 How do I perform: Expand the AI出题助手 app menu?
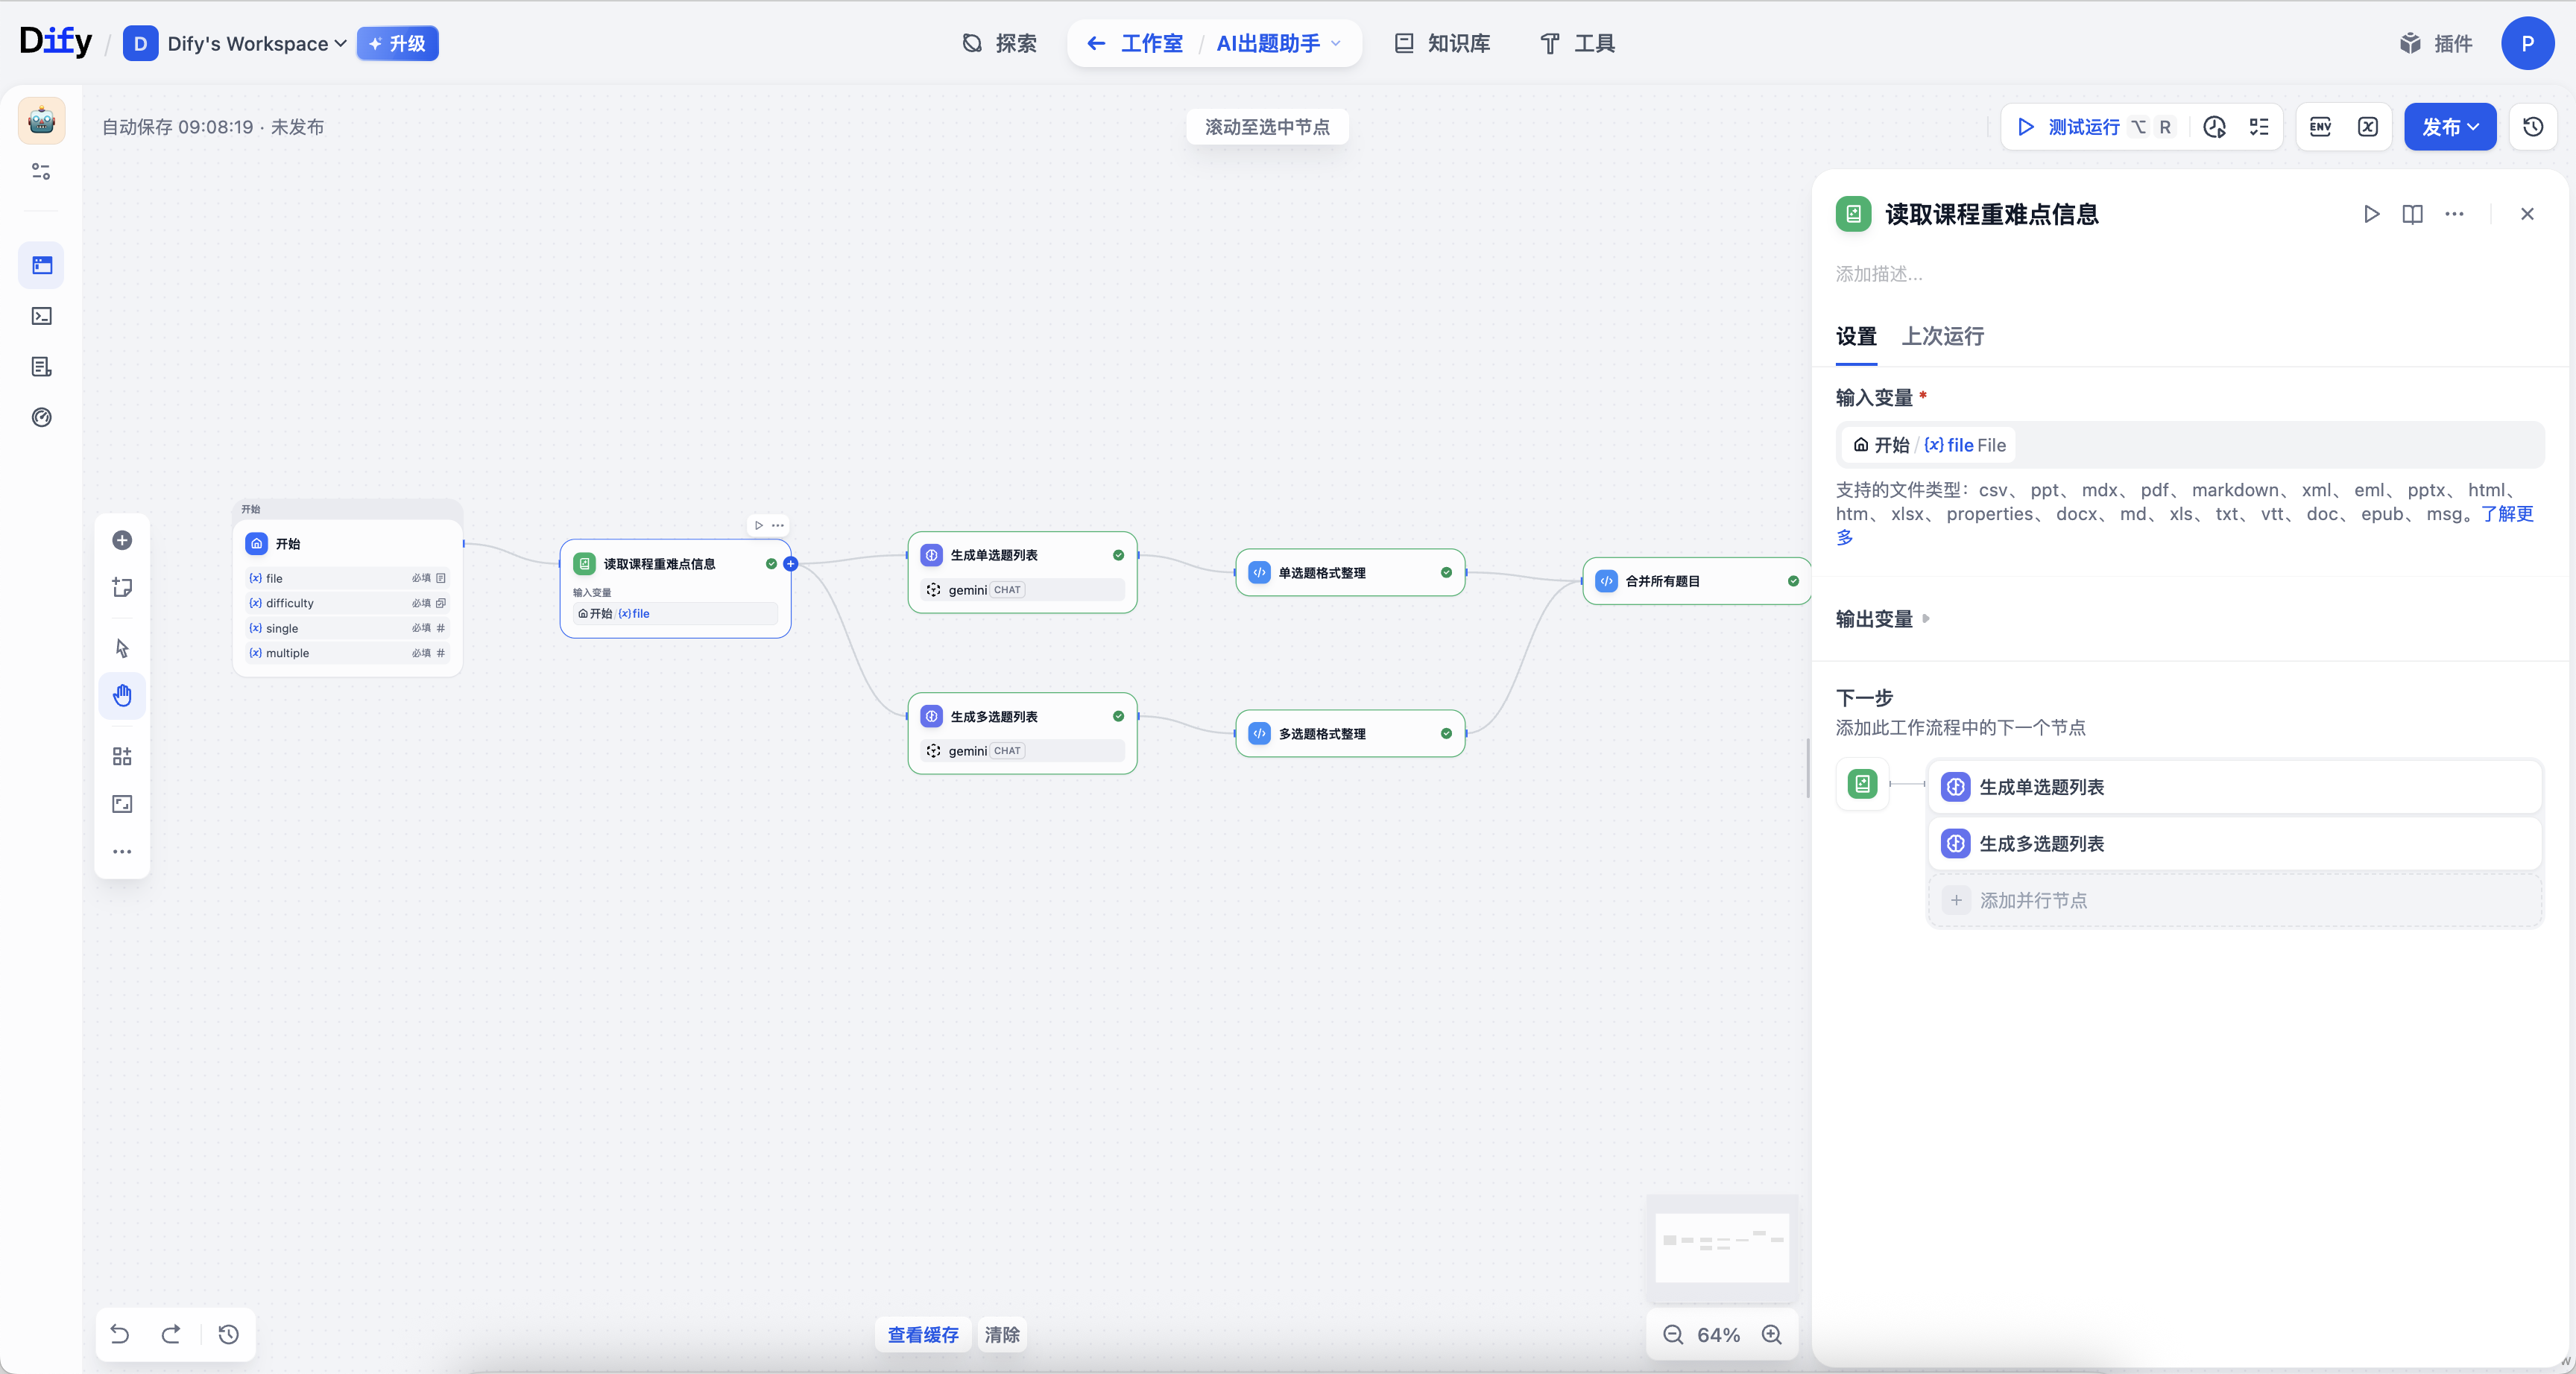tap(1278, 43)
